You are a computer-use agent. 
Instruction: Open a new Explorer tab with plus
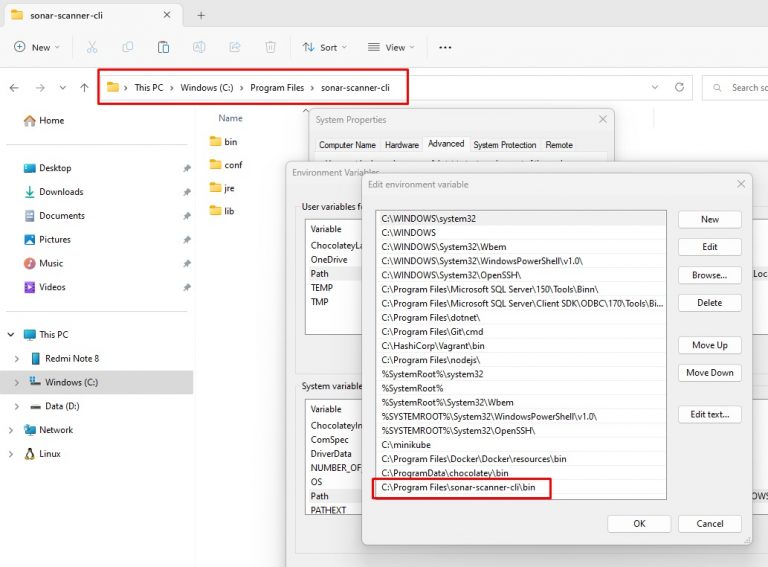pos(201,15)
